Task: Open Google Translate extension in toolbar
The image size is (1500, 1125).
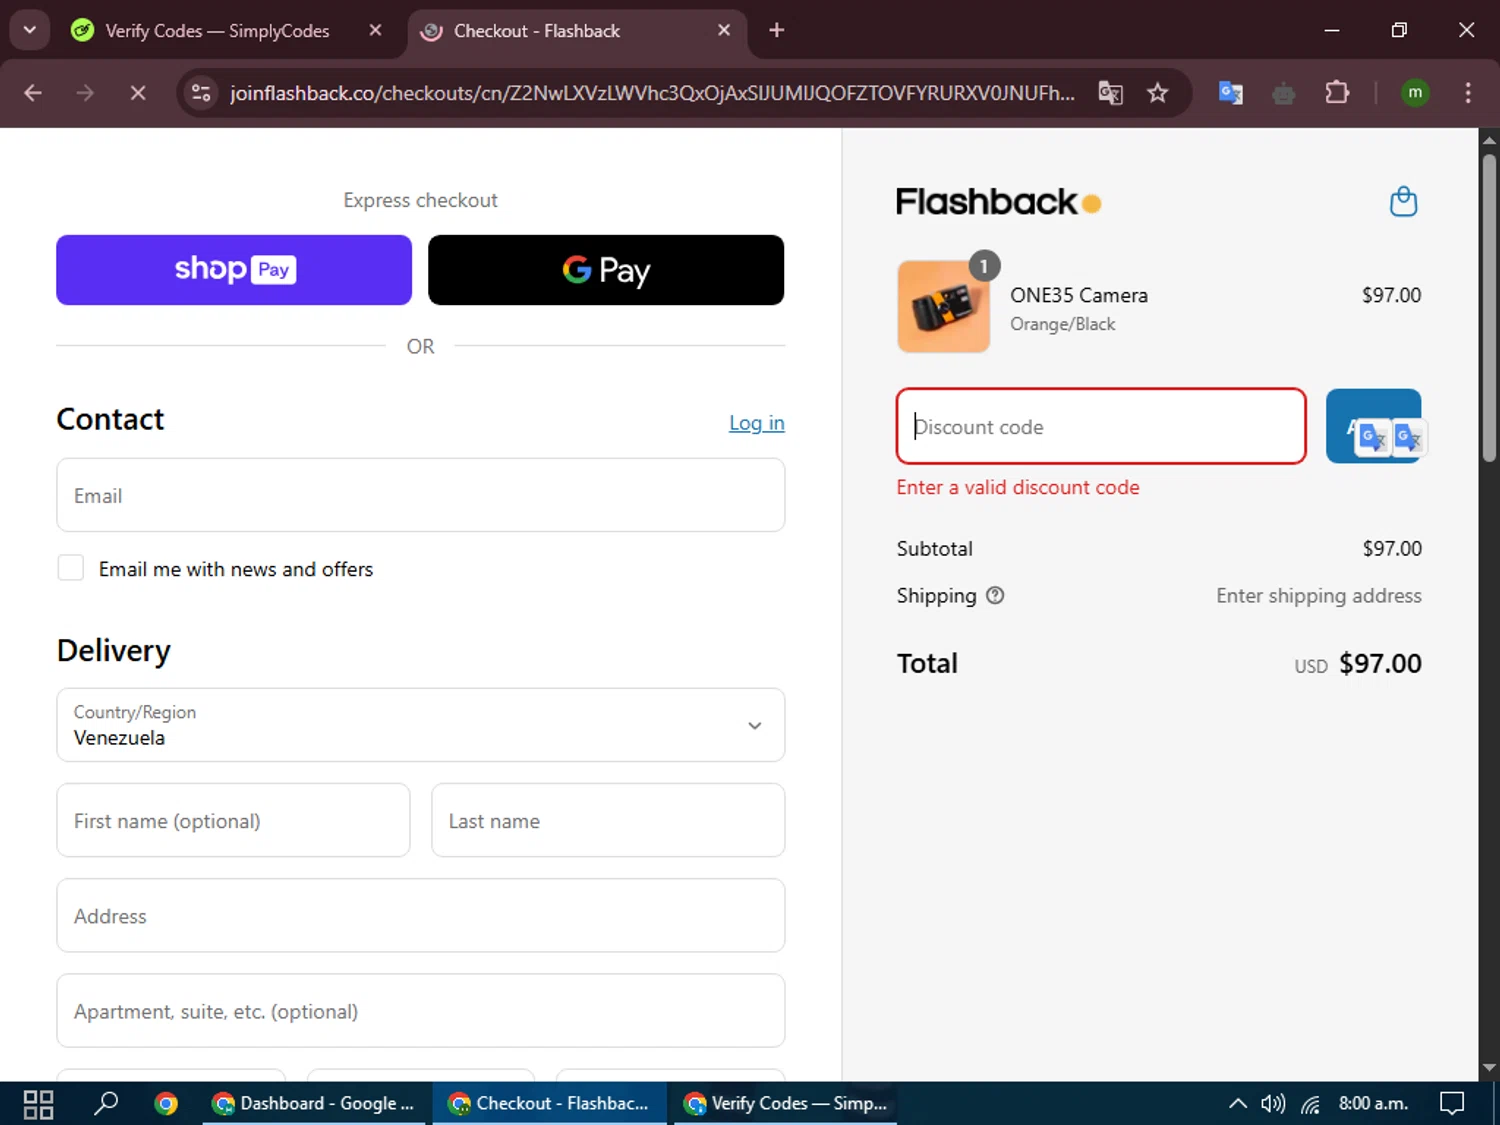Action: pos(1231,93)
